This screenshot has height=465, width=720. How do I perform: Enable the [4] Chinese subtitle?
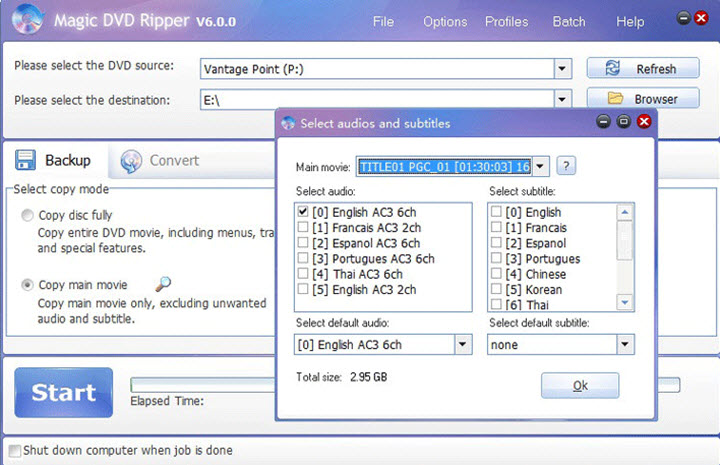click(496, 274)
